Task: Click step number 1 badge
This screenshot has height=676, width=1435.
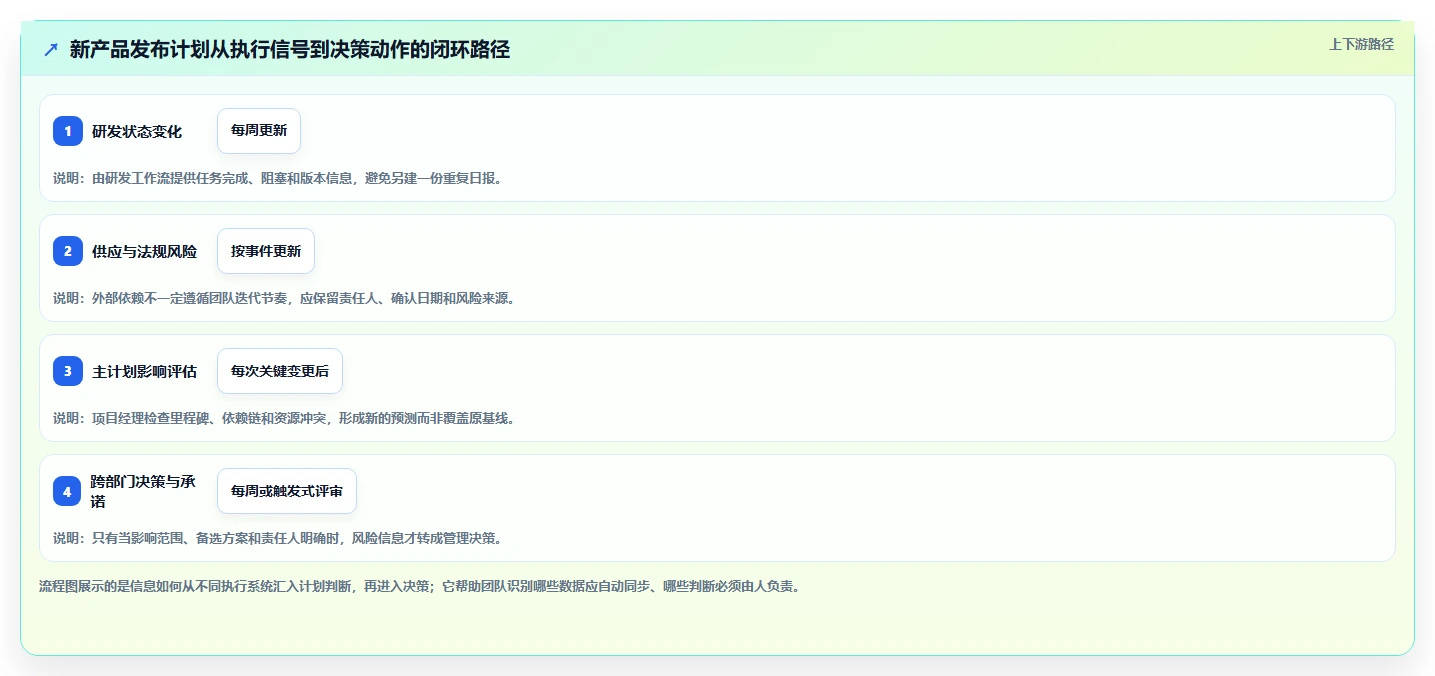Action: click(68, 131)
